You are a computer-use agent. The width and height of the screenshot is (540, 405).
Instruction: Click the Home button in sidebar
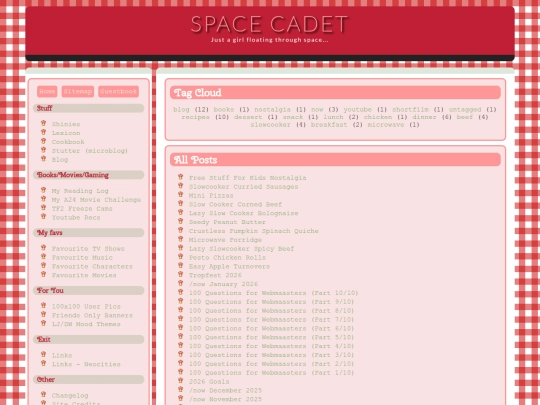47,91
